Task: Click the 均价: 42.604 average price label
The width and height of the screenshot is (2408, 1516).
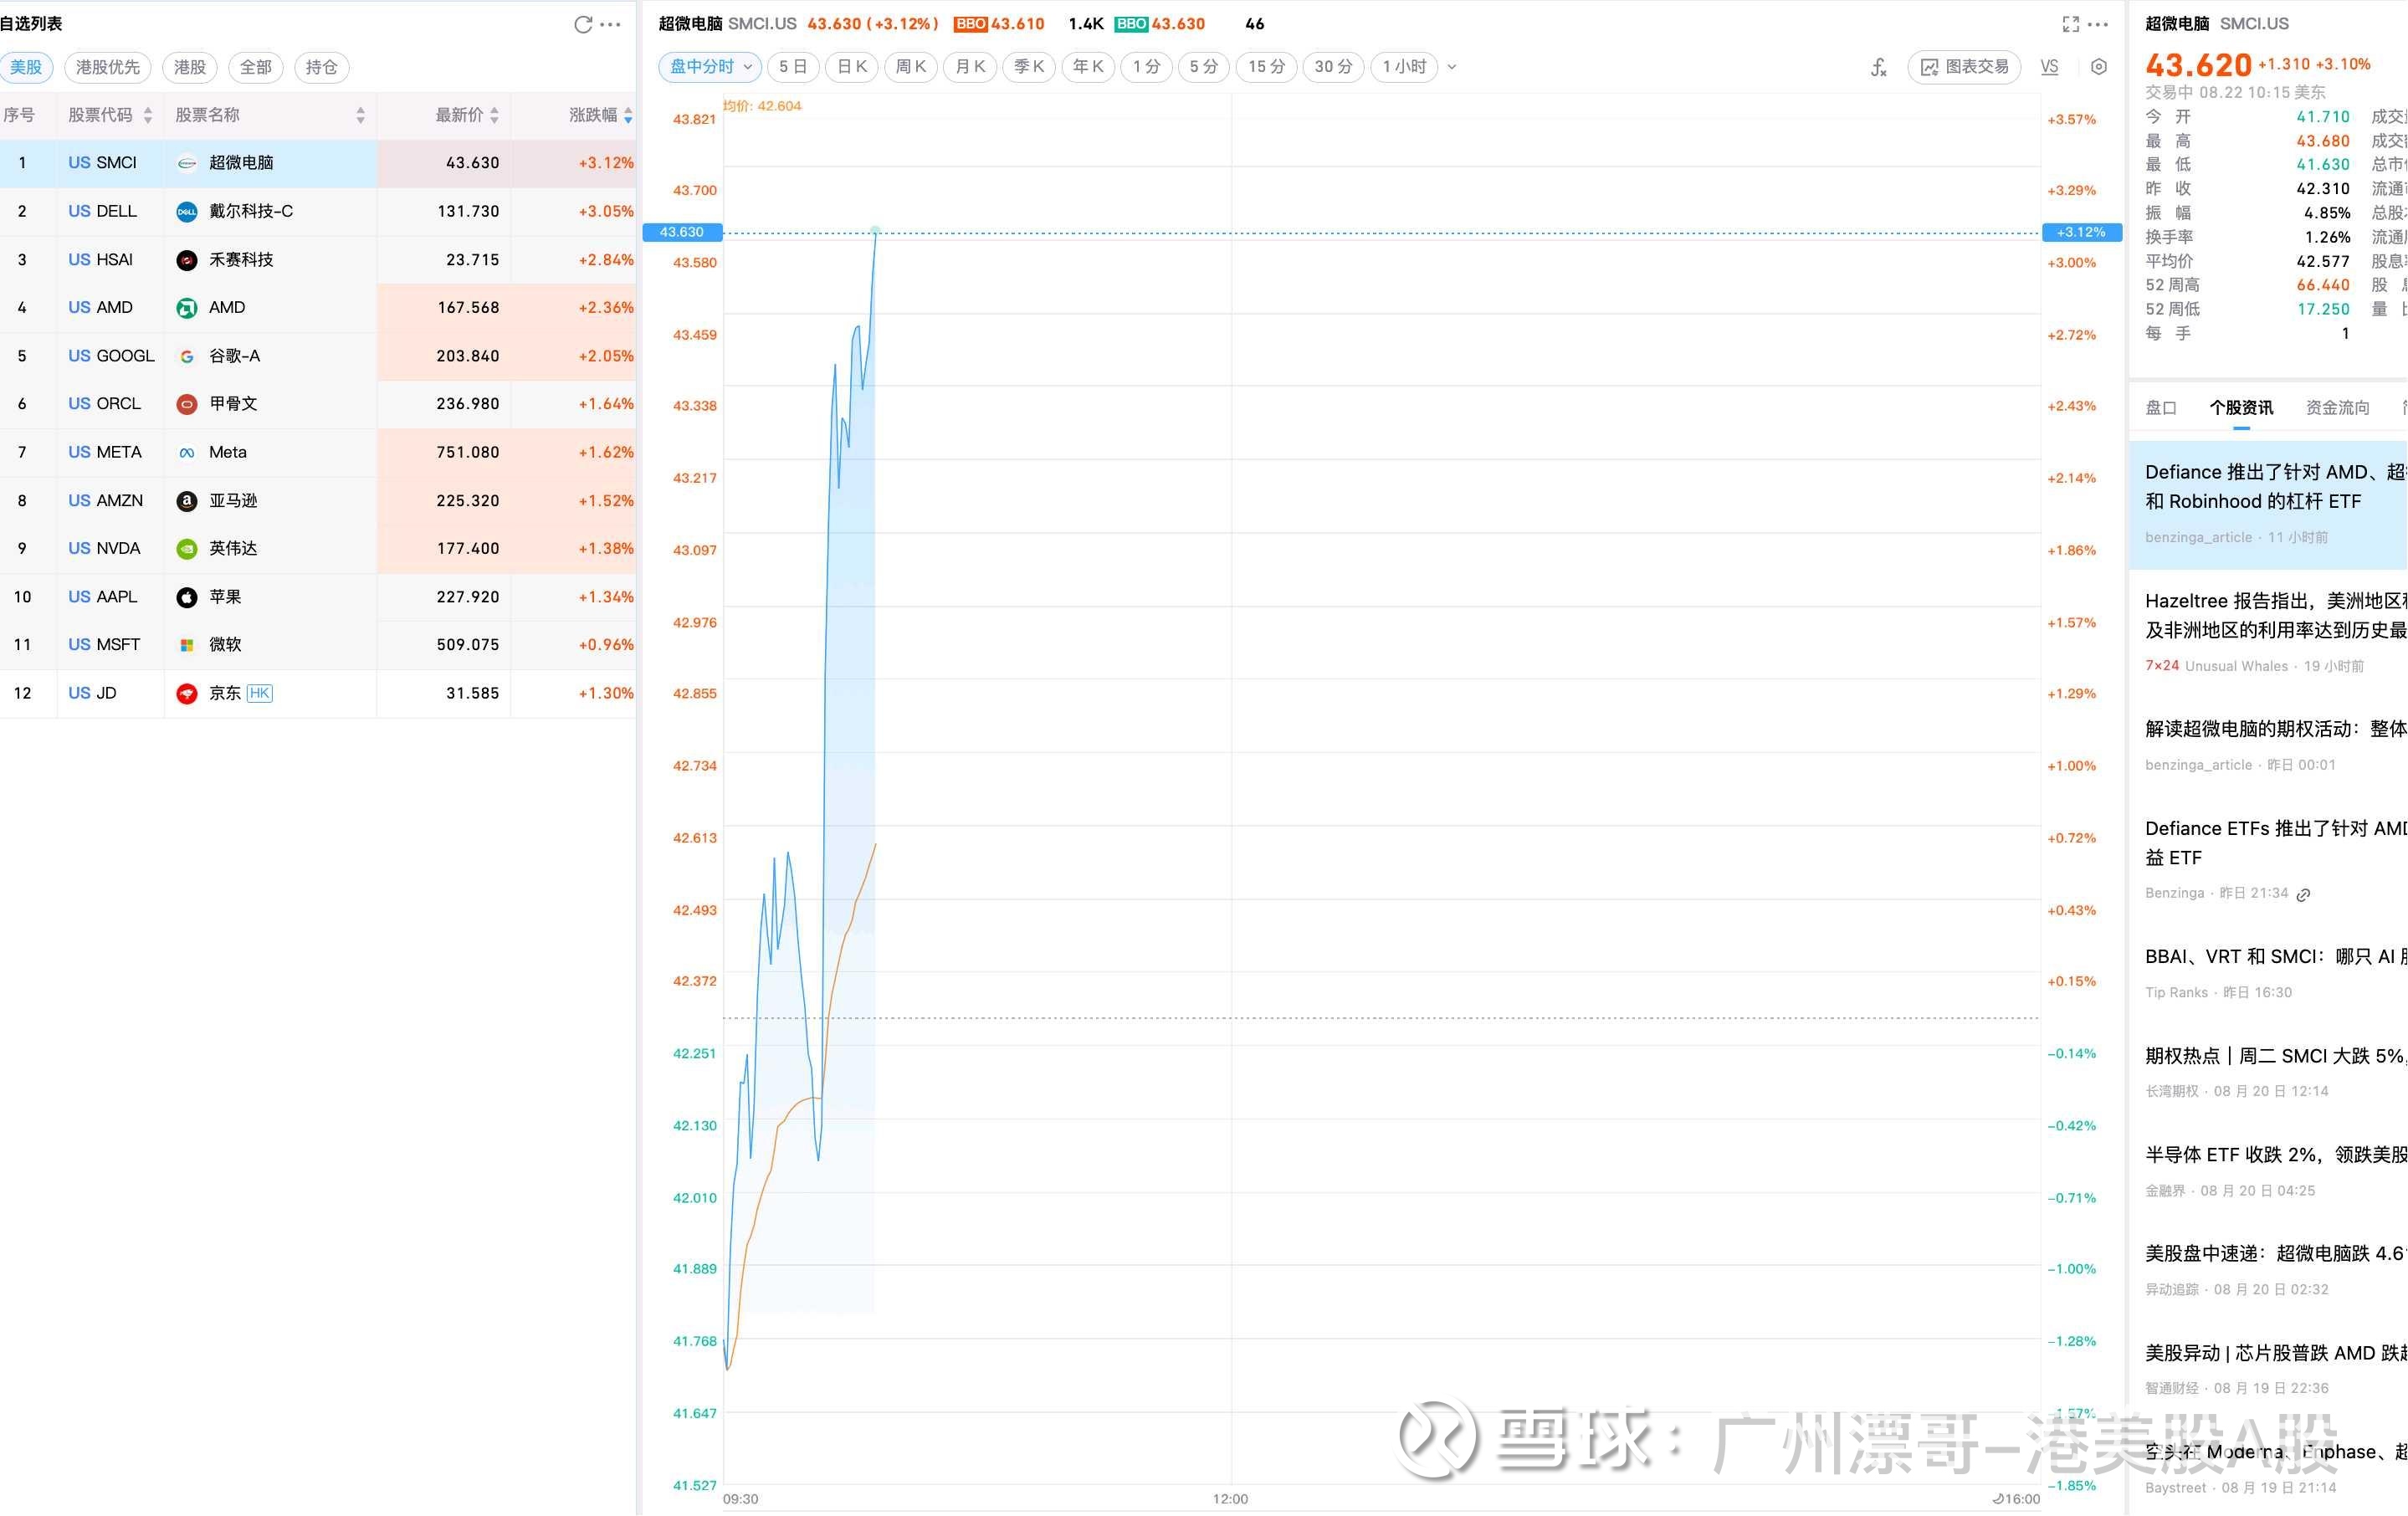Action: point(763,106)
